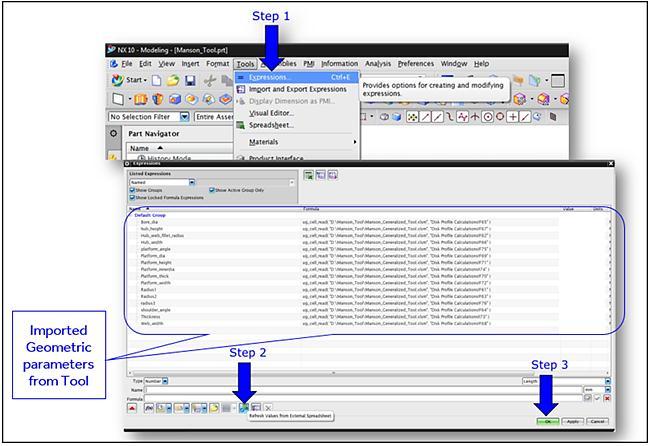Click Refresh Values from External Spreadsheet icon

(244, 408)
